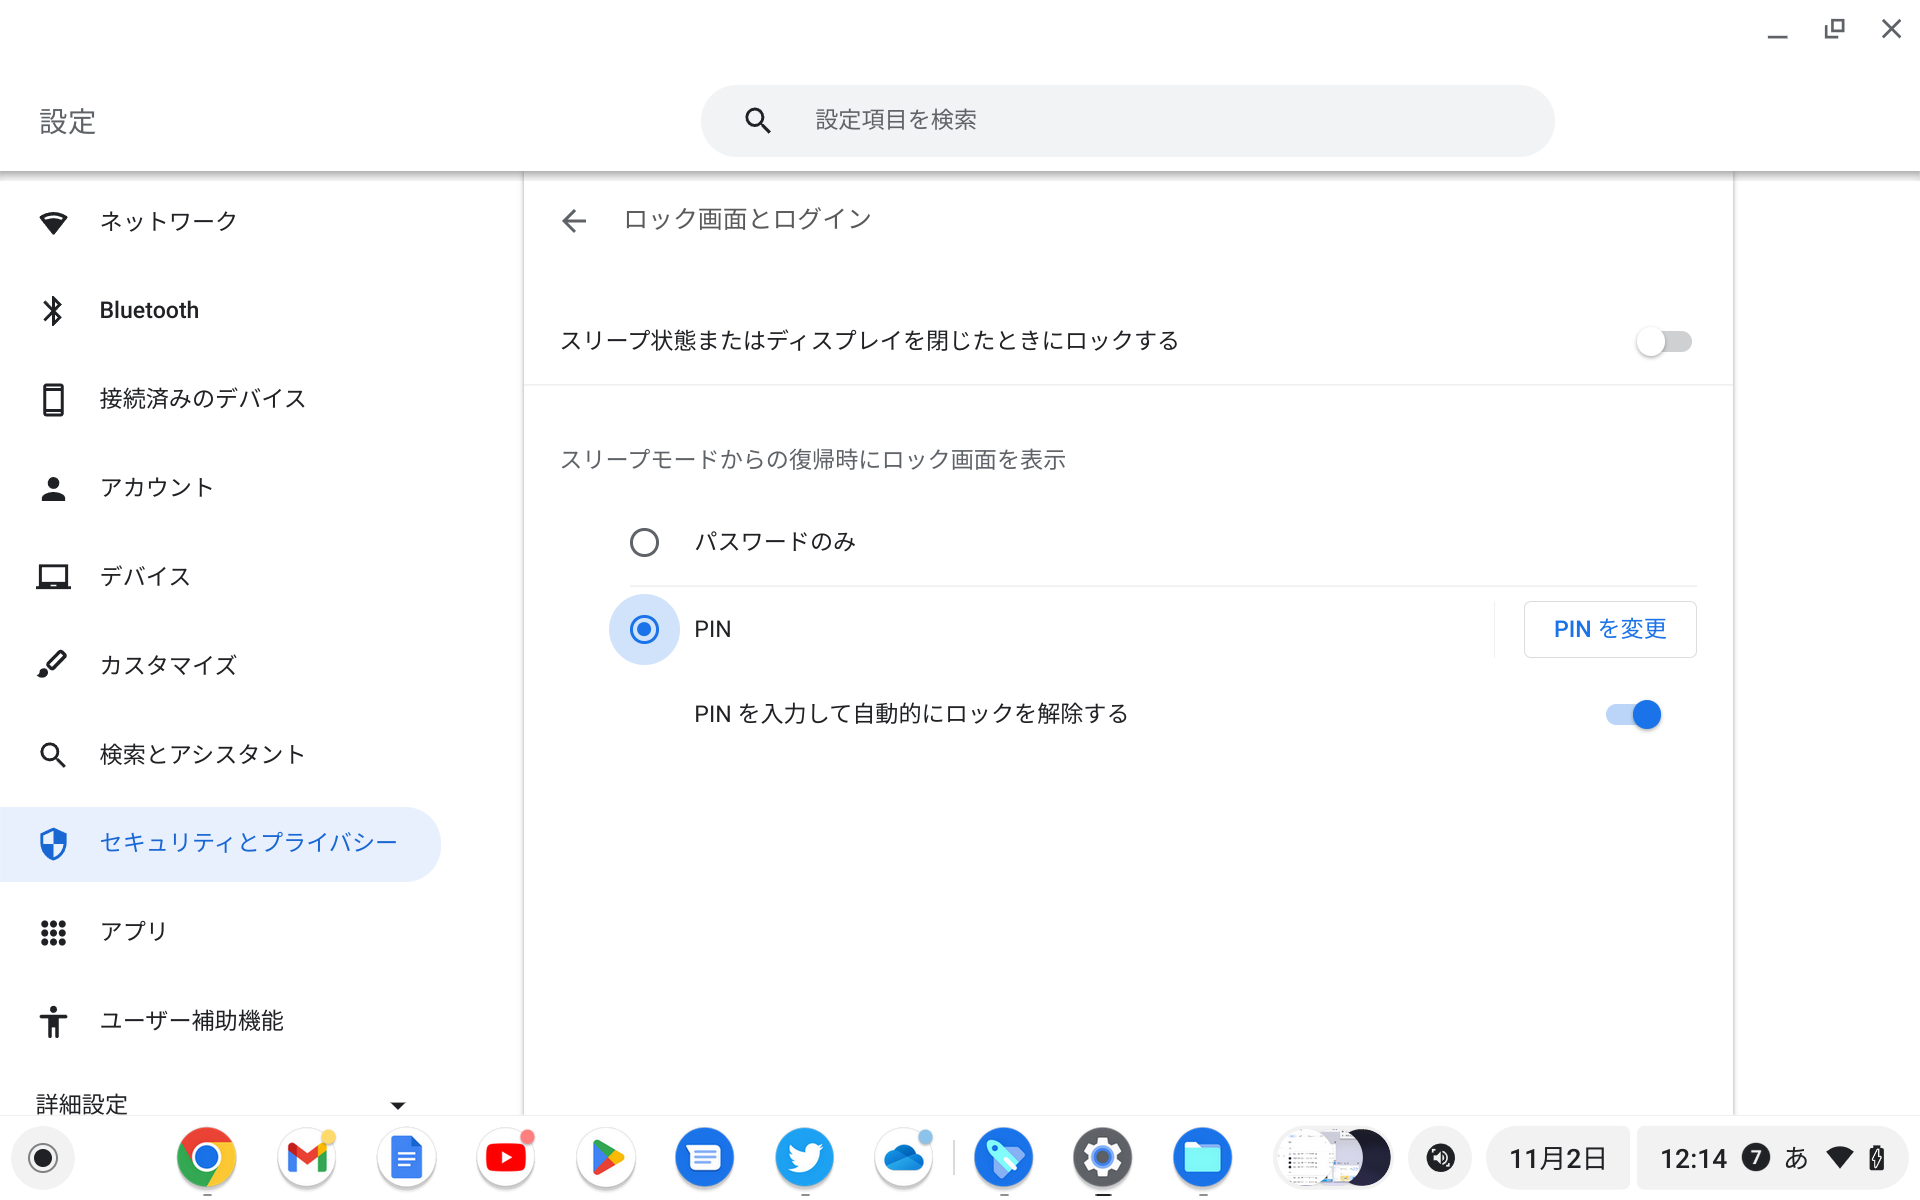Select 接続済みのデバイス in the sidebar
This screenshot has height=1200, width=1920.
[x=202, y=398]
